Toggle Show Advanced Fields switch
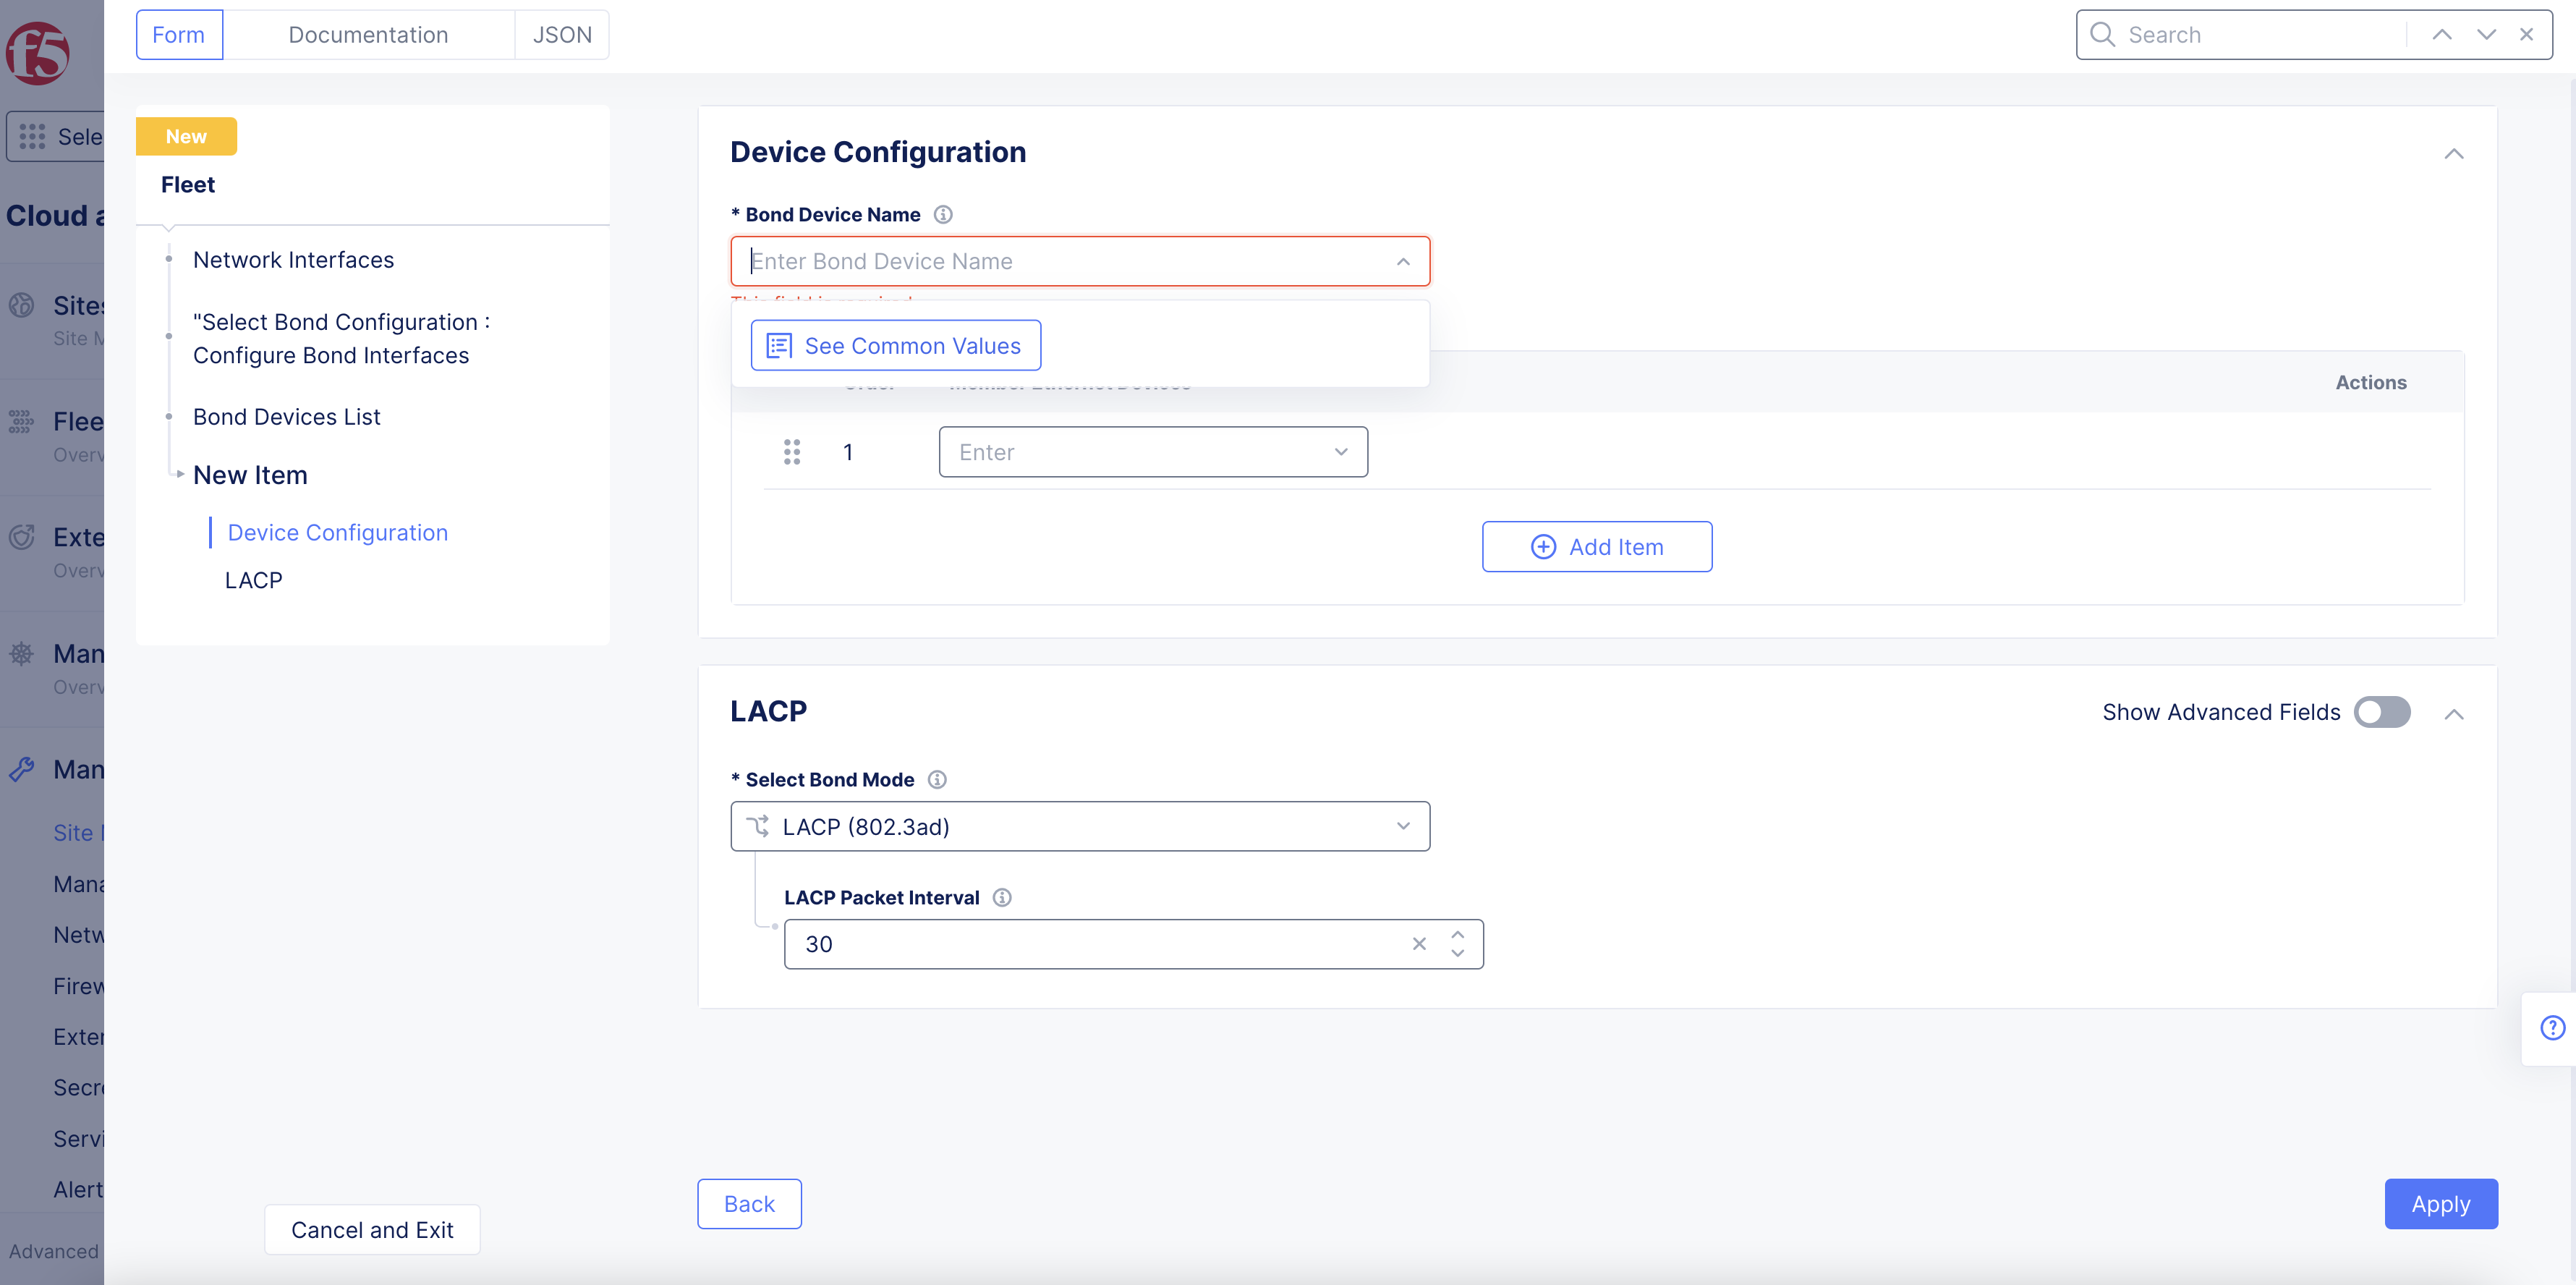2576x1285 pixels. (2382, 712)
